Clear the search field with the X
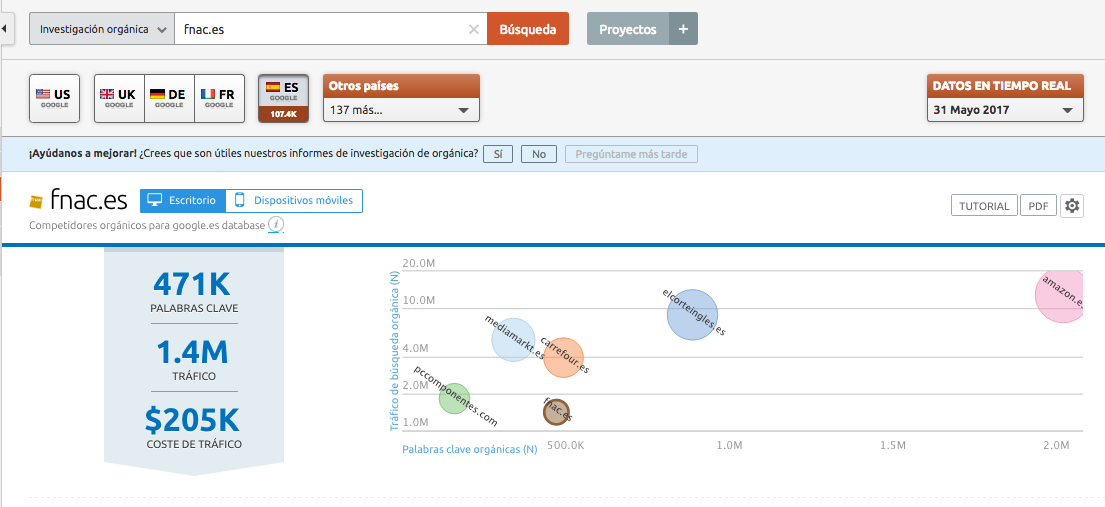Viewport: 1105px width, 507px height. tap(474, 30)
